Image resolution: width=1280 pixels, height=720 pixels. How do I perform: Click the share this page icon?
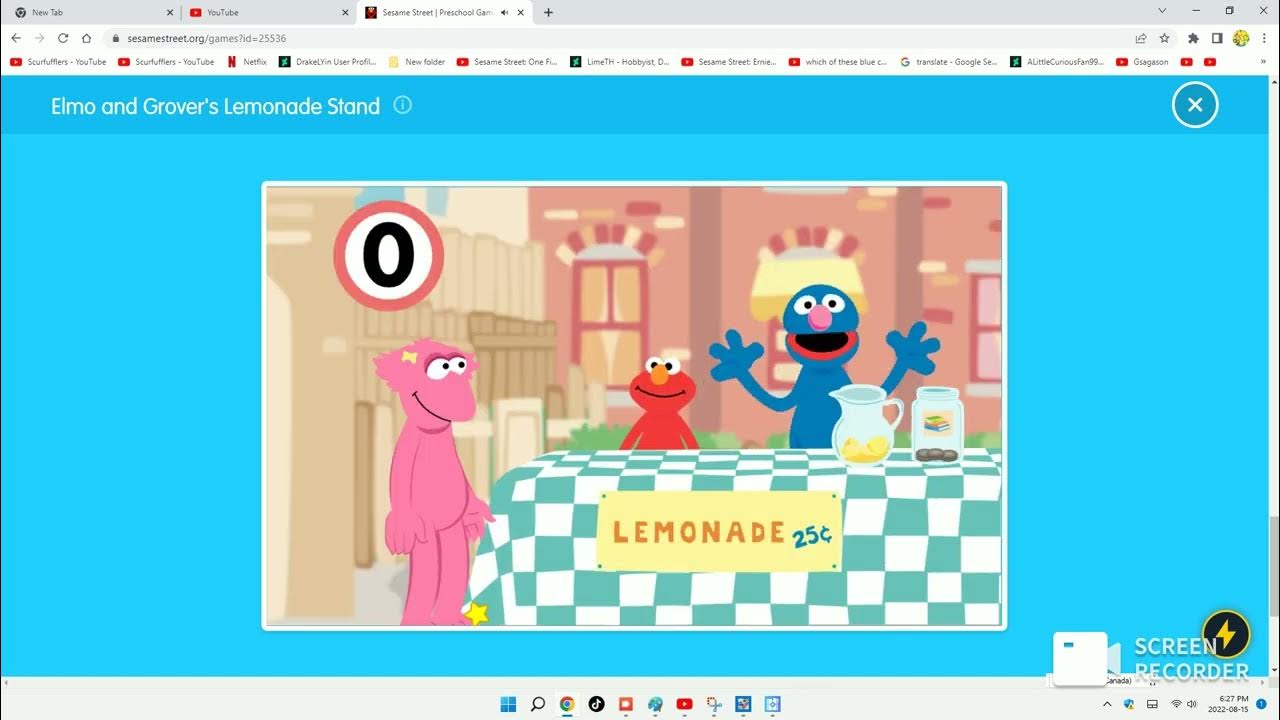tap(1141, 38)
